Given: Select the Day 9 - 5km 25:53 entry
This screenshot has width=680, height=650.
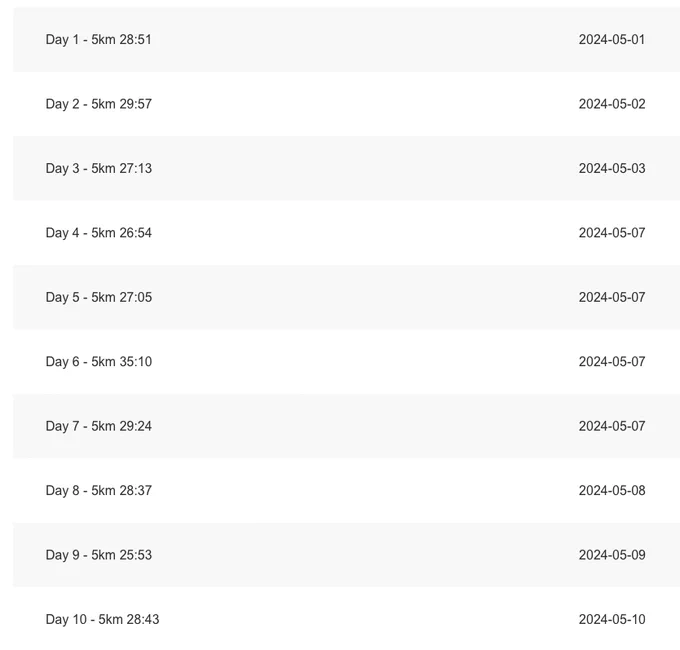Looking at the screenshot, I should pos(347,555).
